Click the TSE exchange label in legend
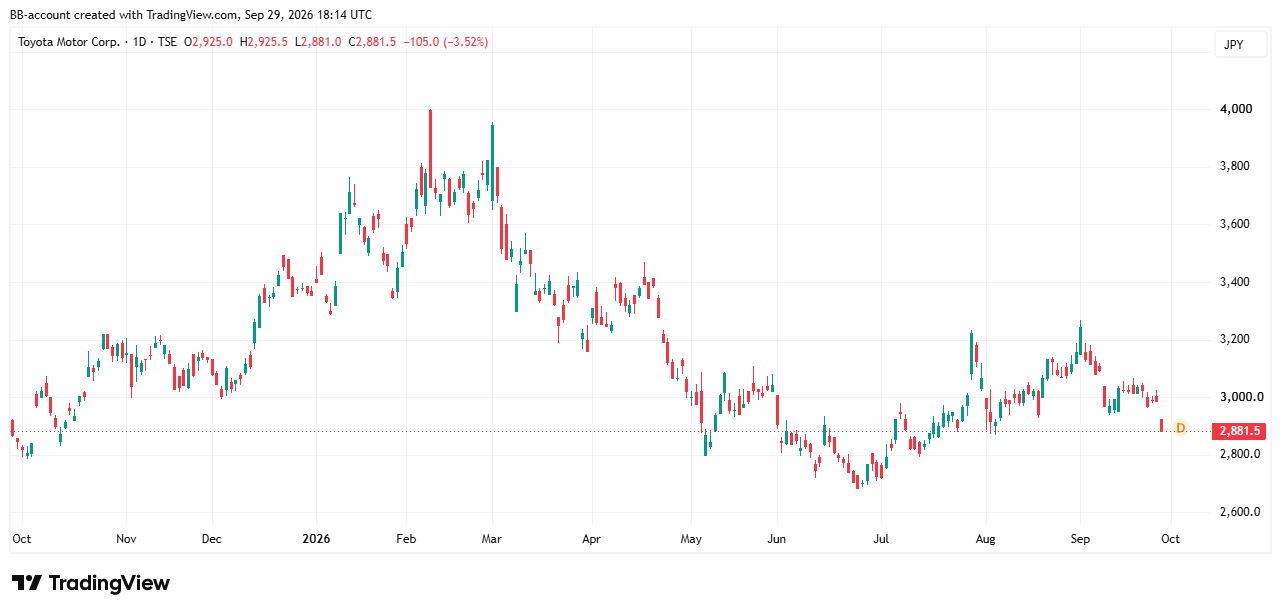Viewport: 1281px width, 613px height. pyautogui.click(x=168, y=42)
